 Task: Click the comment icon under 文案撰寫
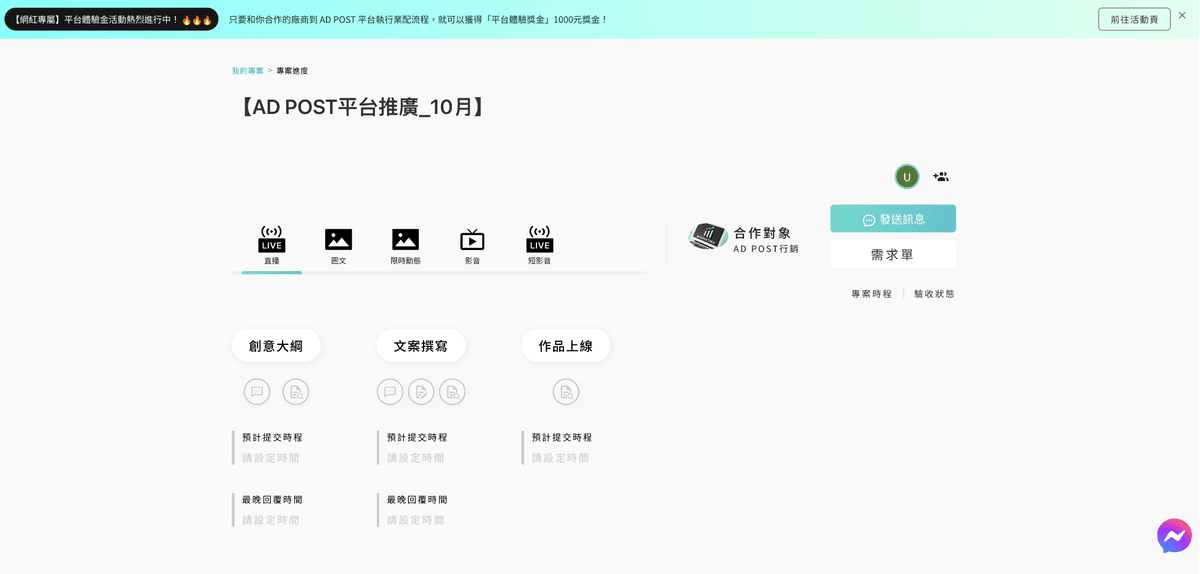click(x=390, y=392)
